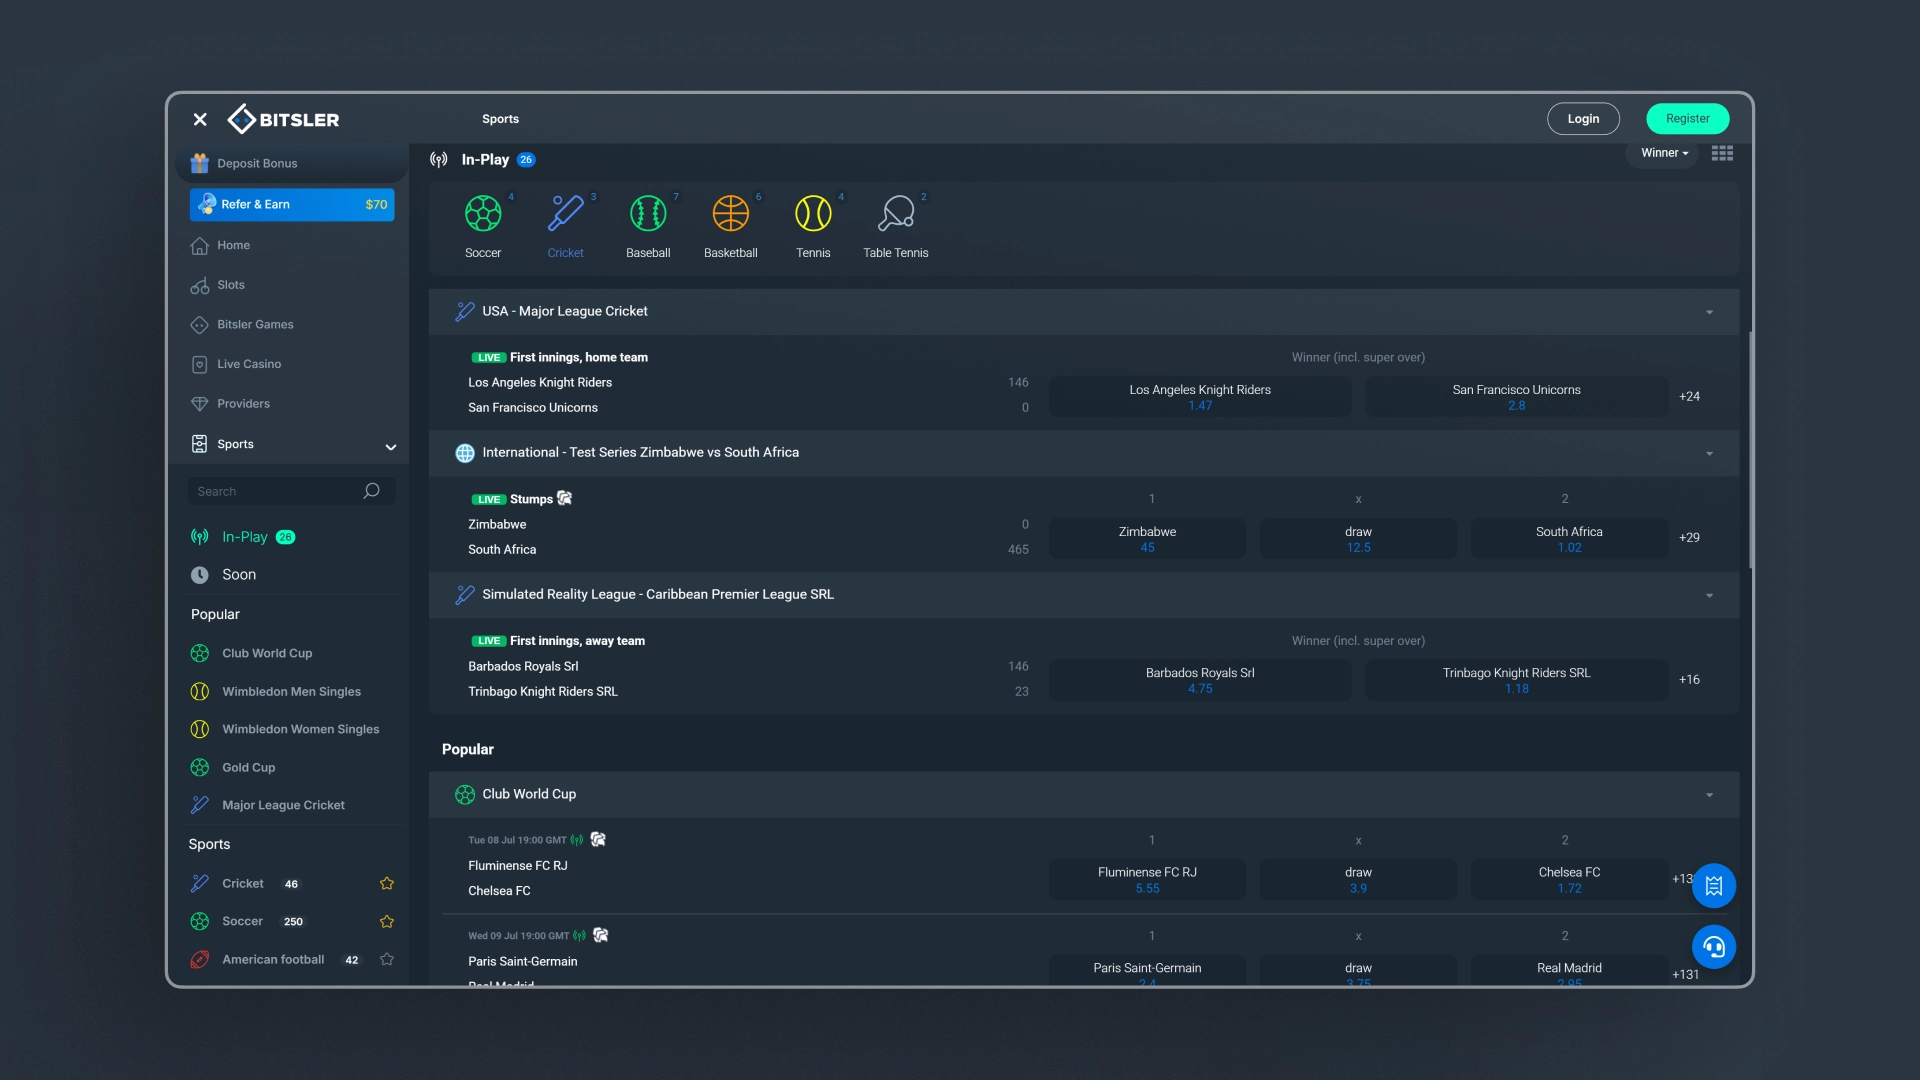Open Wimbledon Women Singles
Image resolution: width=1920 pixels, height=1080 pixels.
[x=285, y=729]
